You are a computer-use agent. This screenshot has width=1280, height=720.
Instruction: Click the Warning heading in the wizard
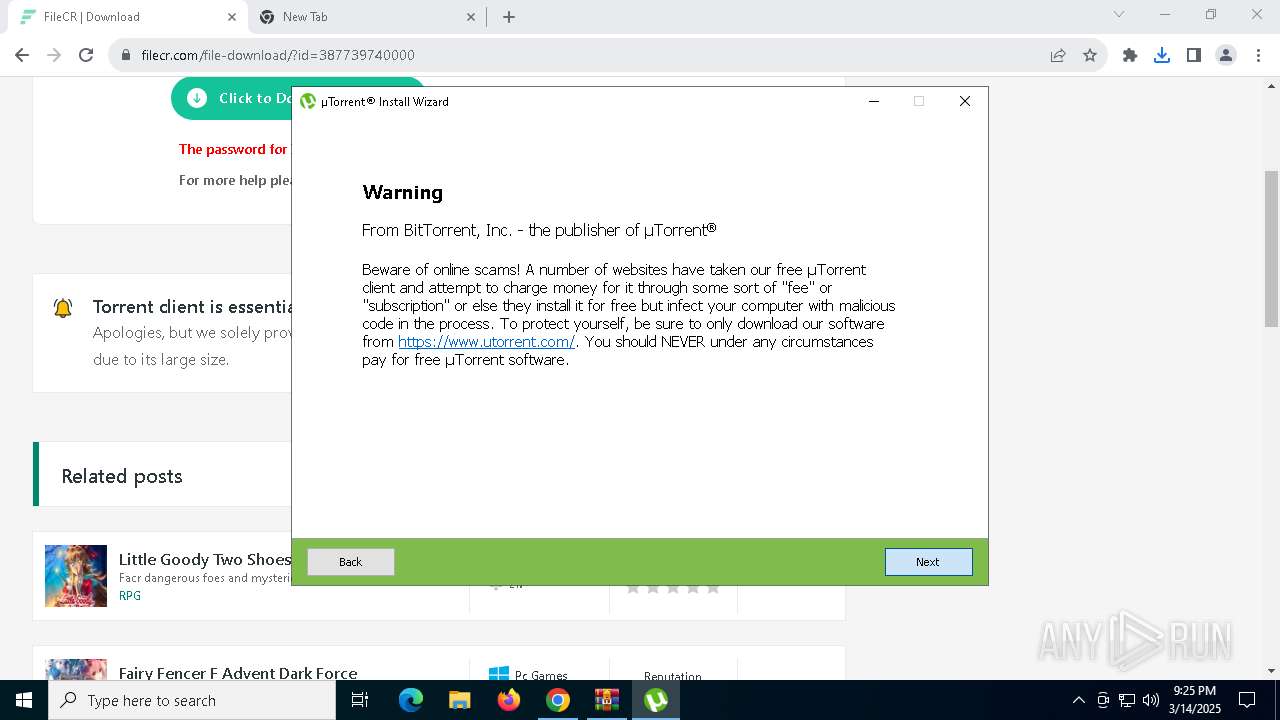point(402,192)
